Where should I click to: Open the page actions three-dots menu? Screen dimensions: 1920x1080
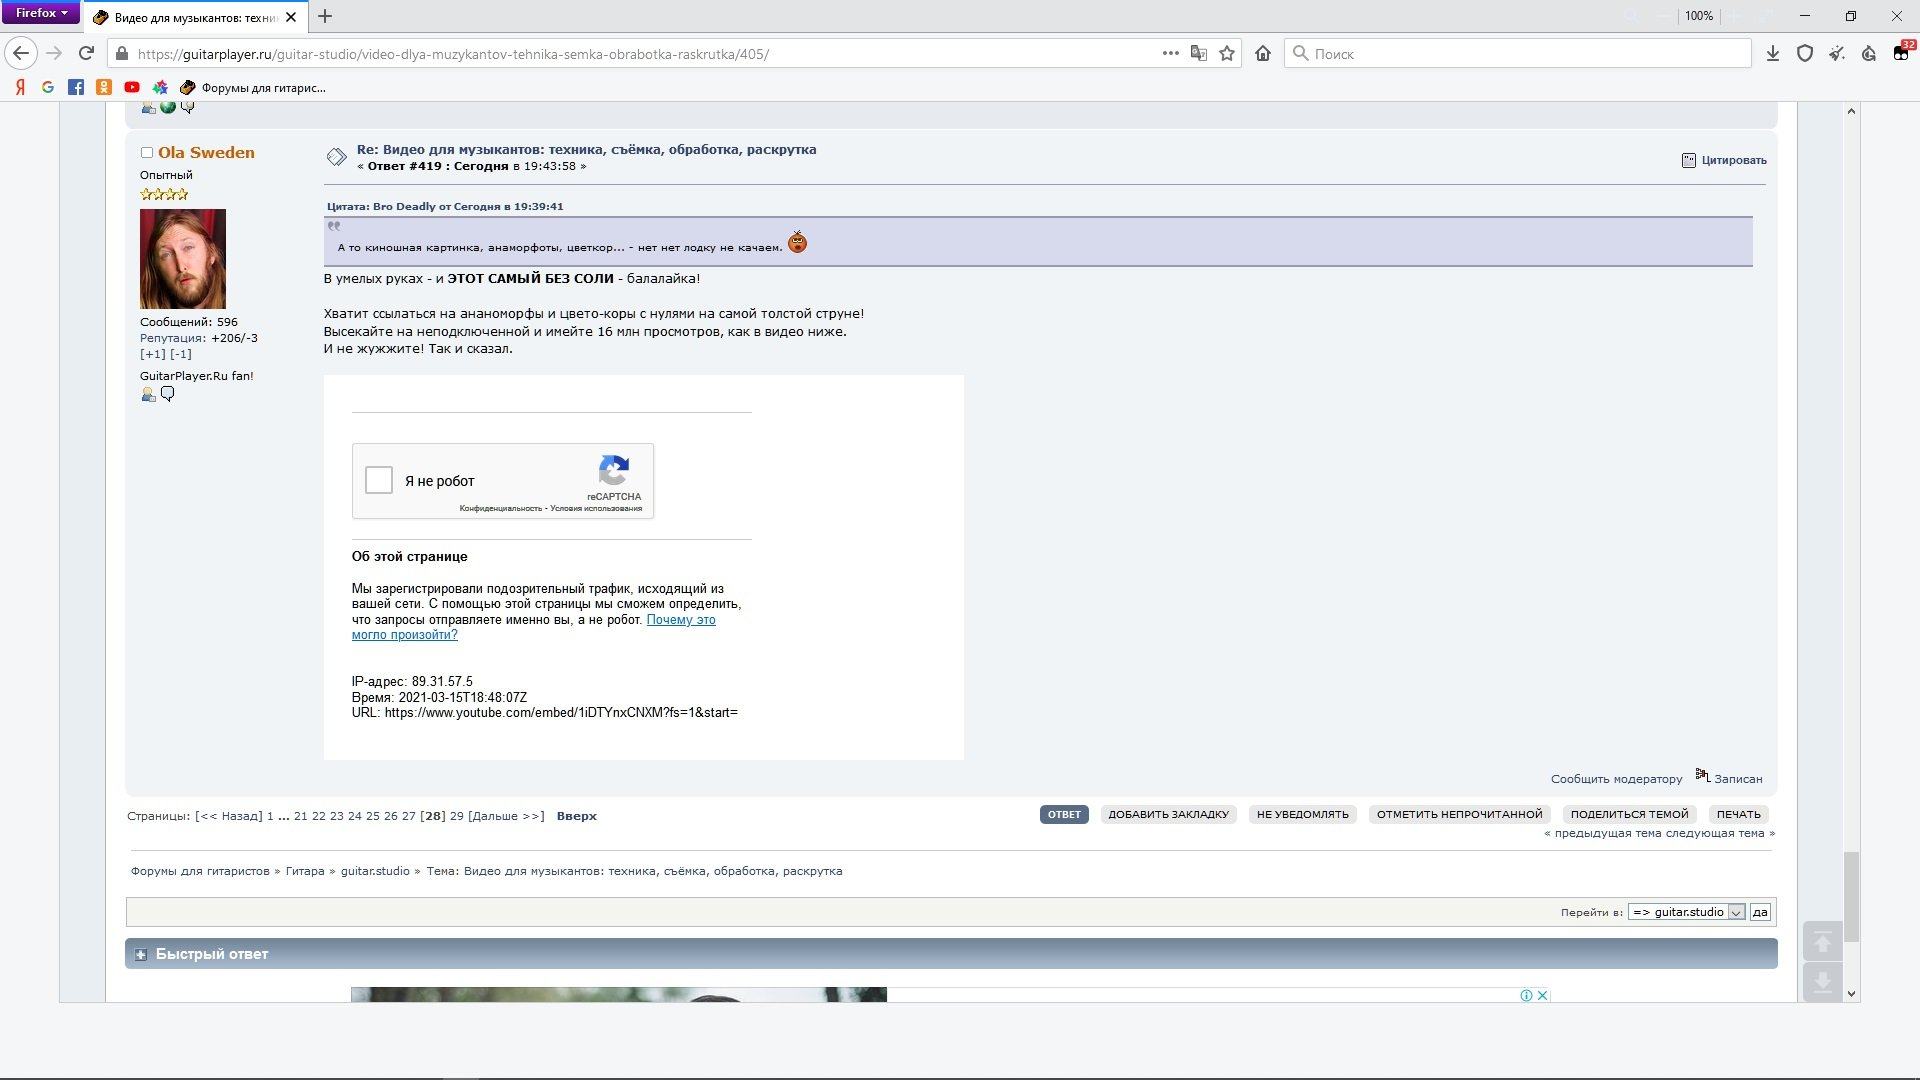pos(1170,54)
